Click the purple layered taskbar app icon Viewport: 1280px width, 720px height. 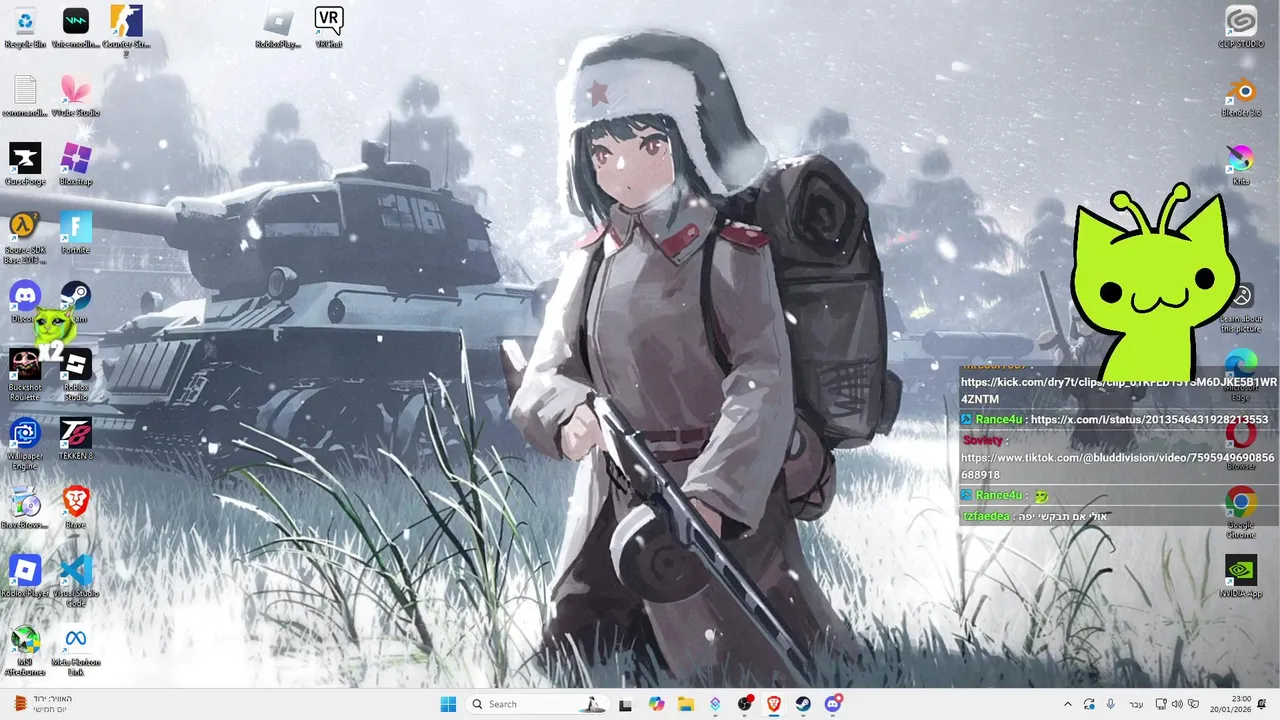[715, 704]
